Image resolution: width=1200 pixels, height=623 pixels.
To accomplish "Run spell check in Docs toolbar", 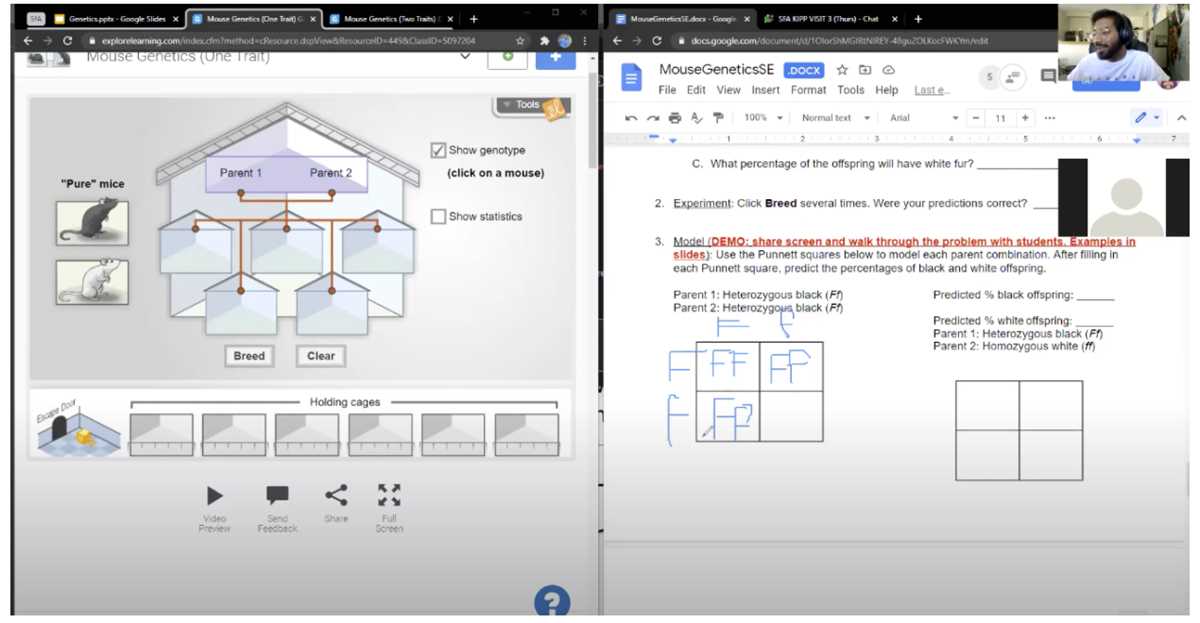I will (x=697, y=118).
